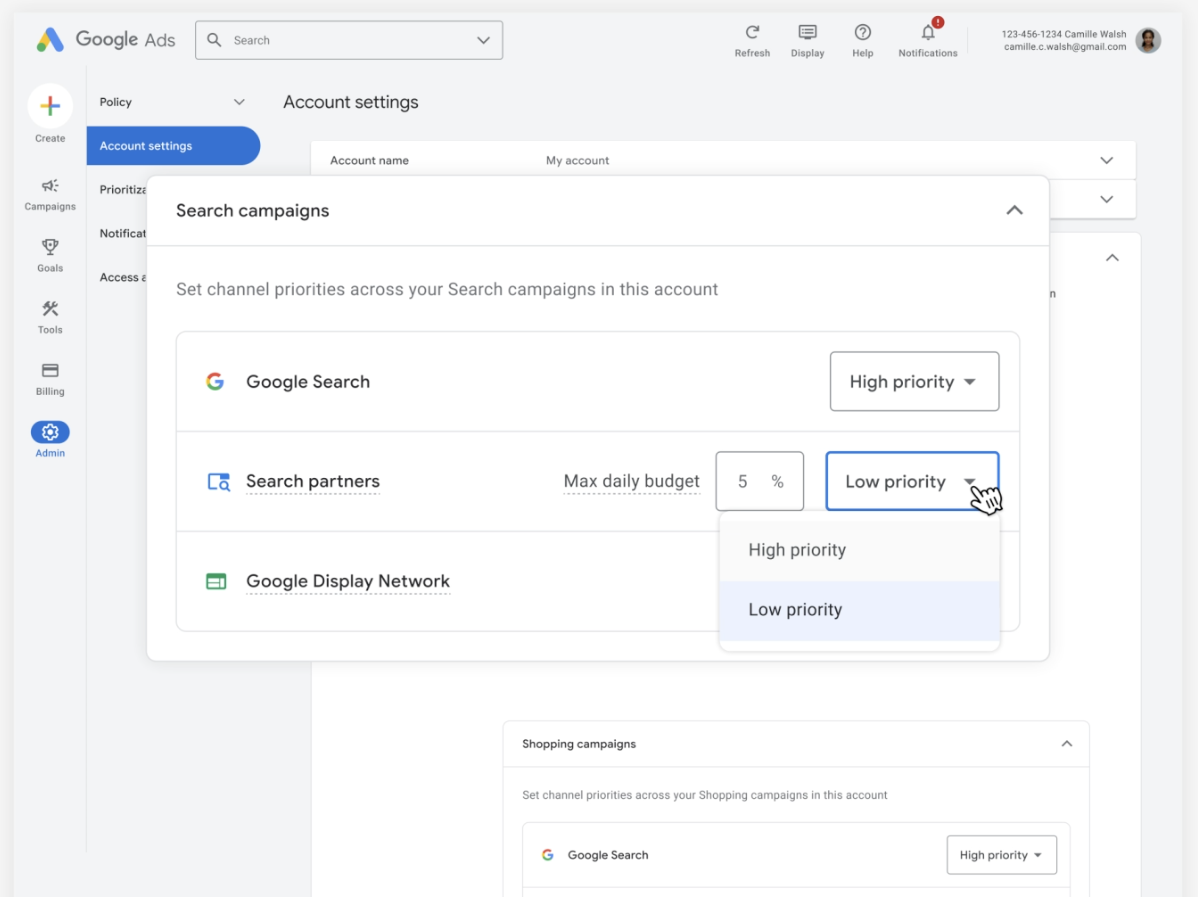Choose High priority from the dropdown list
The width and height of the screenshot is (1198, 904).
pyautogui.click(x=860, y=550)
